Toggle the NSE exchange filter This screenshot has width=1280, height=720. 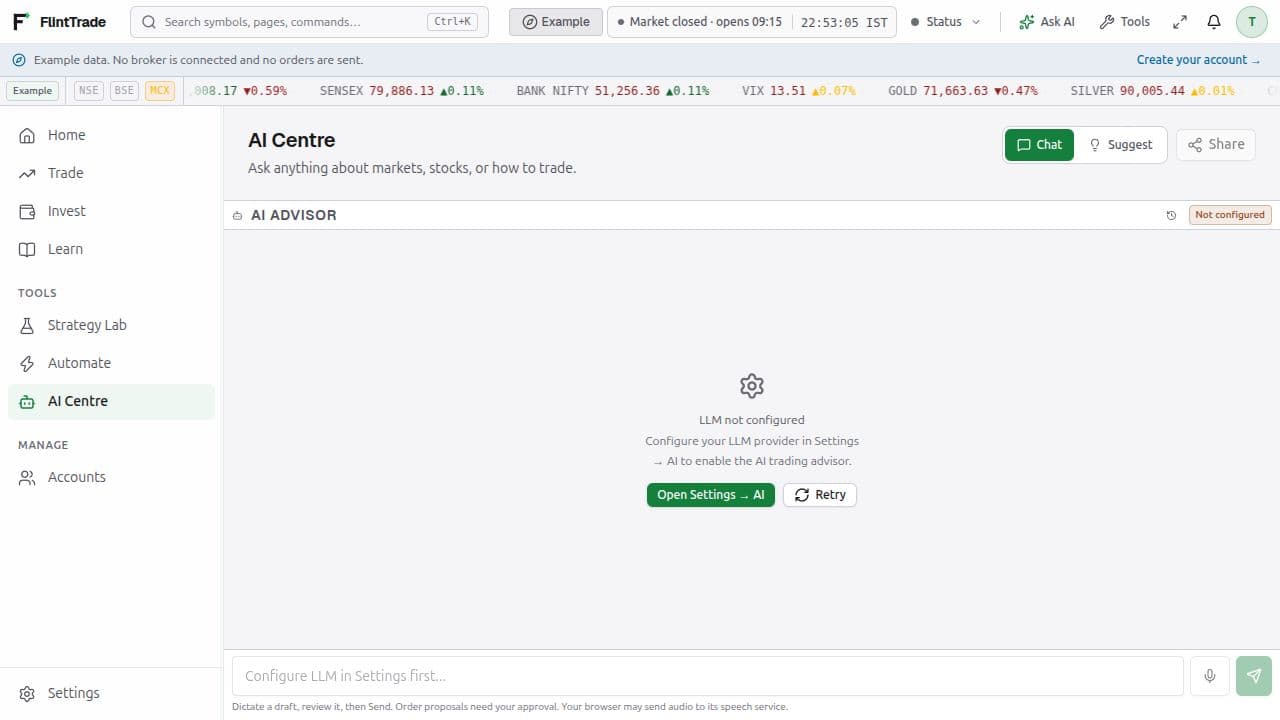pos(89,91)
